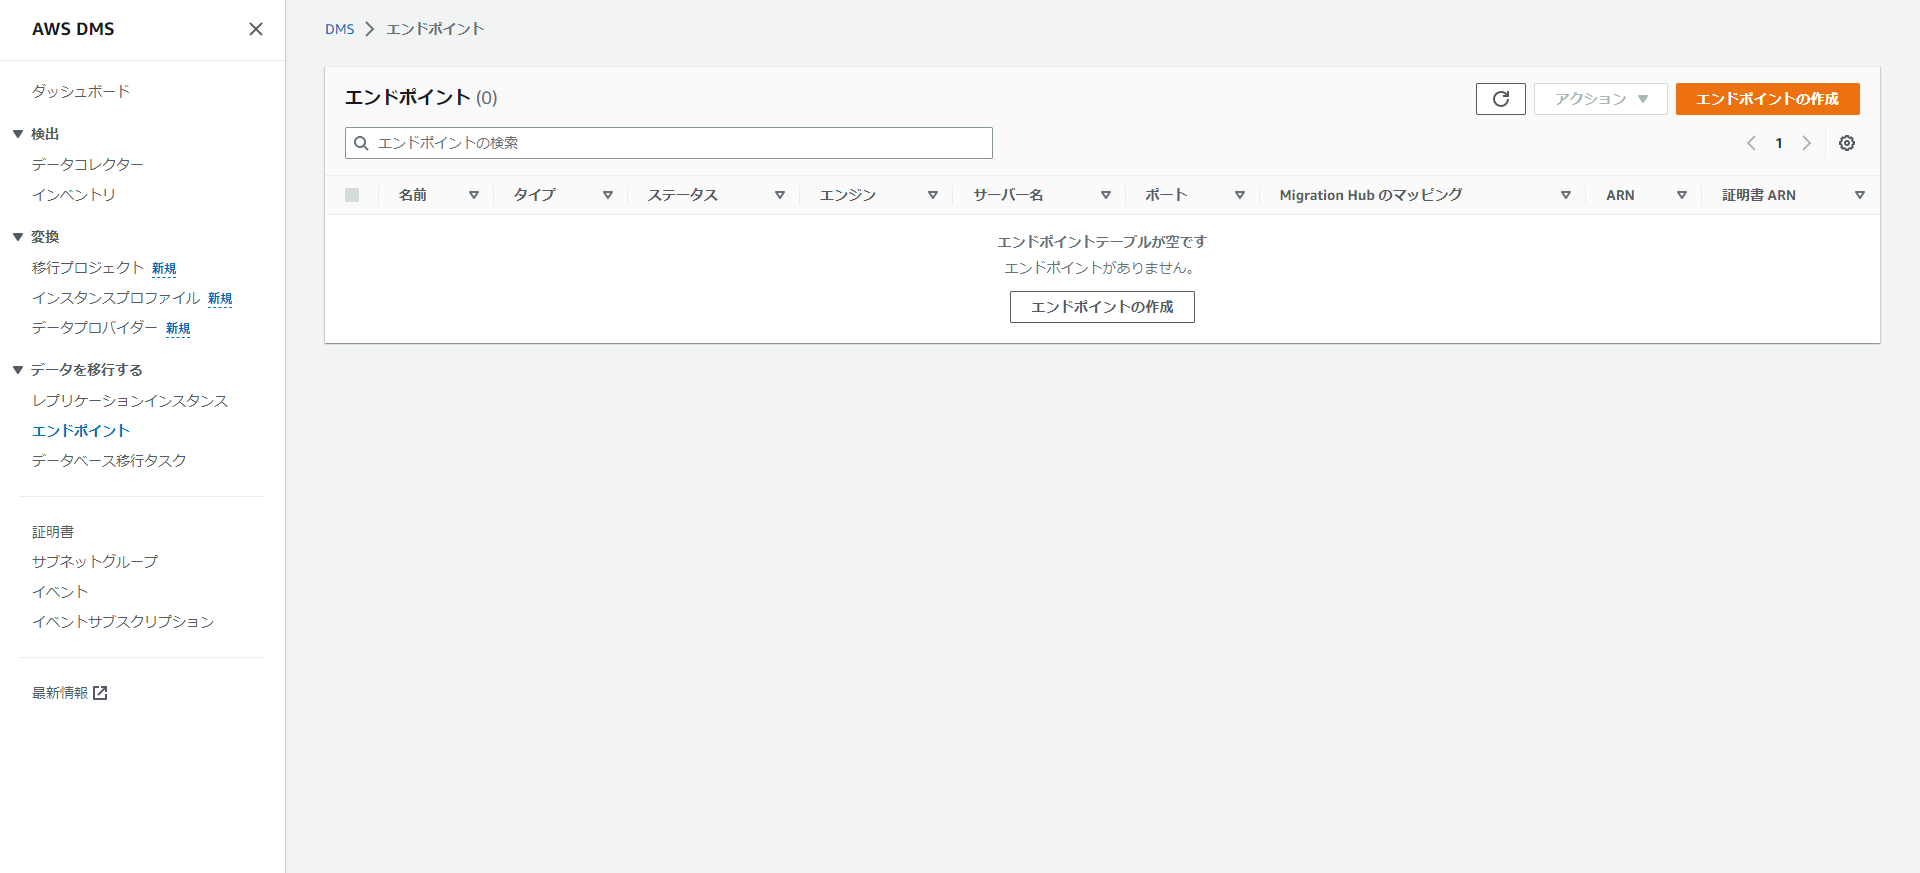Image resolution: width=1920 pixels, height=873 pixels.
Task: Click orange エンドポイントの作成 button
Action: point(1767,99)
